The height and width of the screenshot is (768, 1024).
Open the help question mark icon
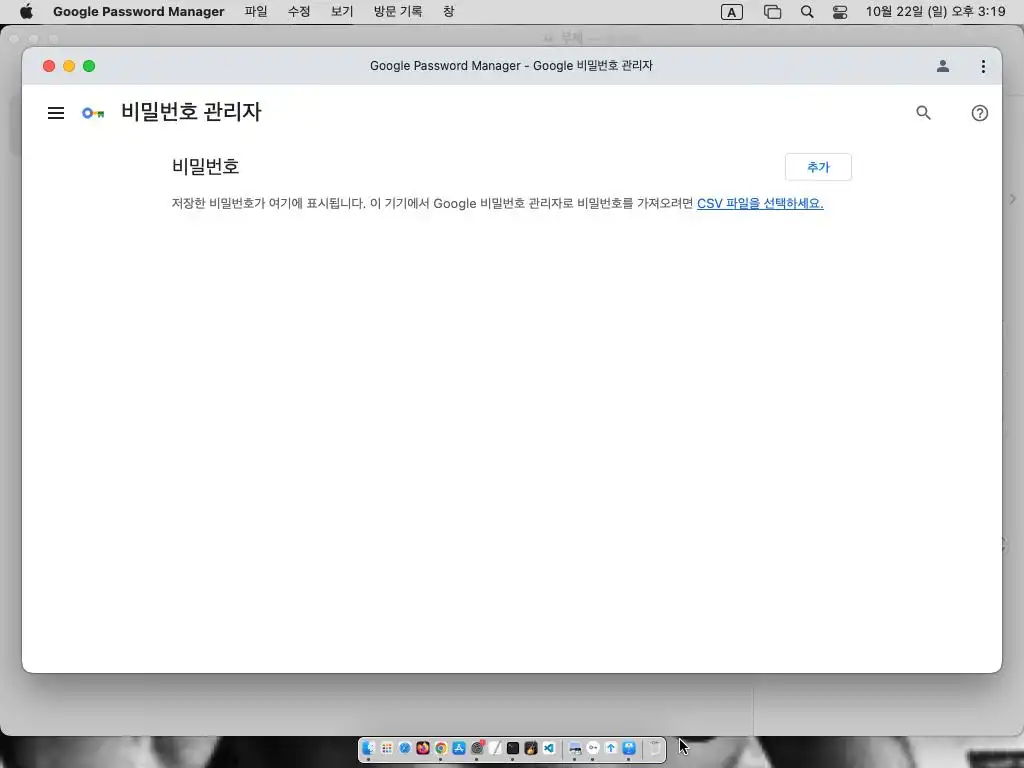(x=979, y=113)
